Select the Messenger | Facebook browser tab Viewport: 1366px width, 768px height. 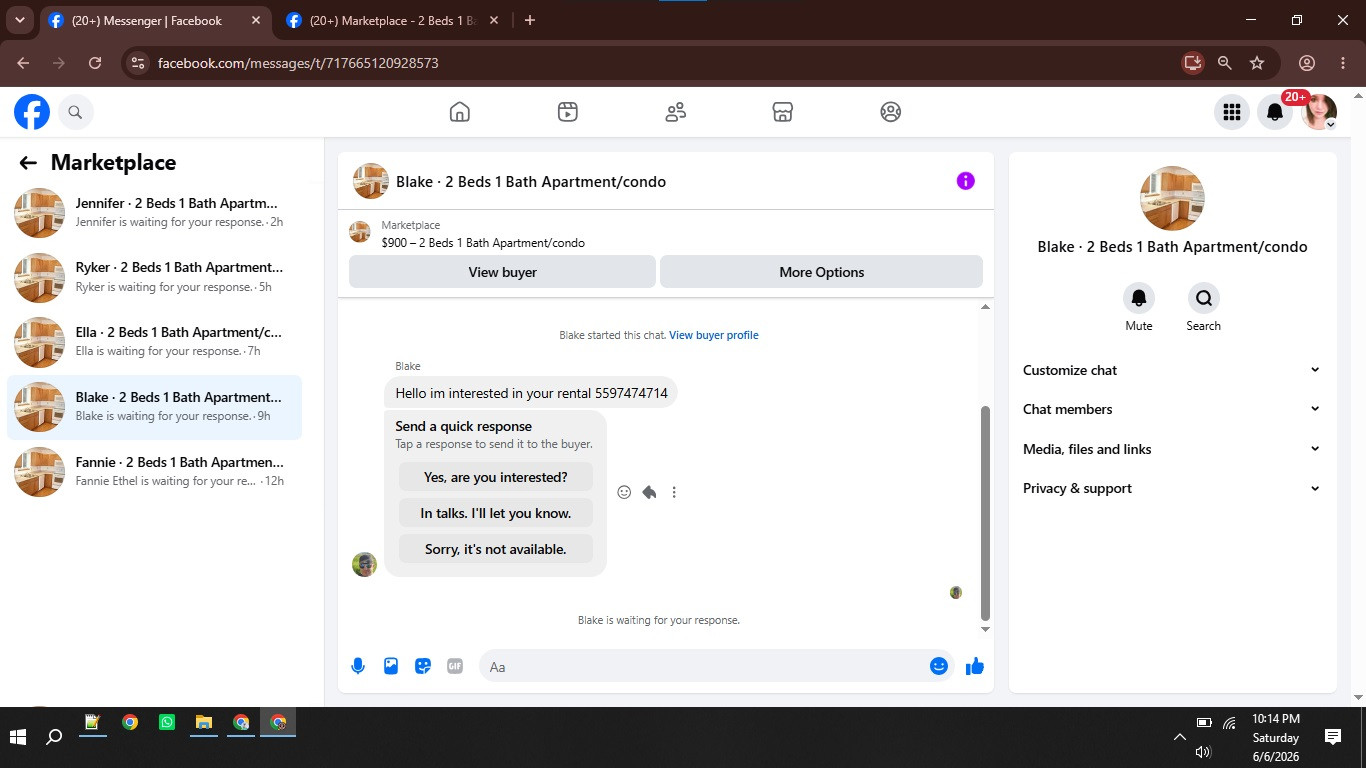[155, 20]
